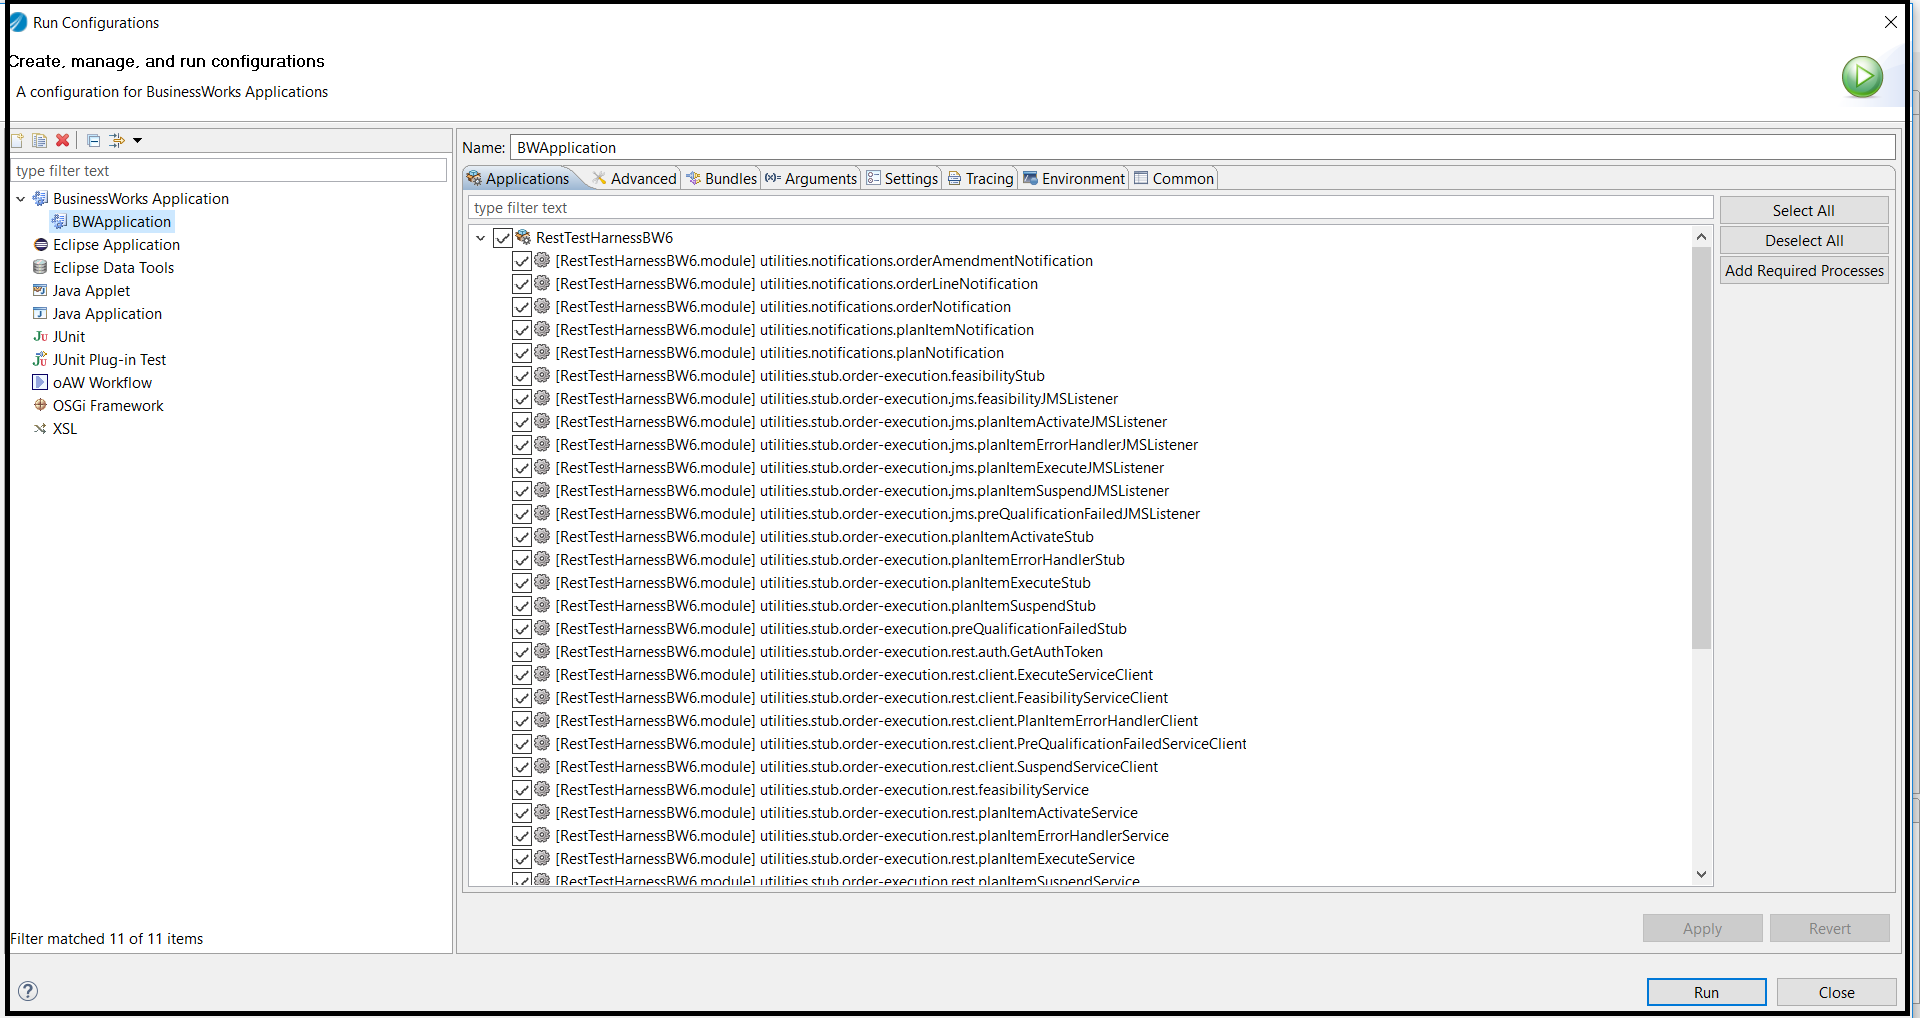Uncheck the planItemNotification process checkbox
This screenshot has width=1920, height=1018.
coord(521,330)
